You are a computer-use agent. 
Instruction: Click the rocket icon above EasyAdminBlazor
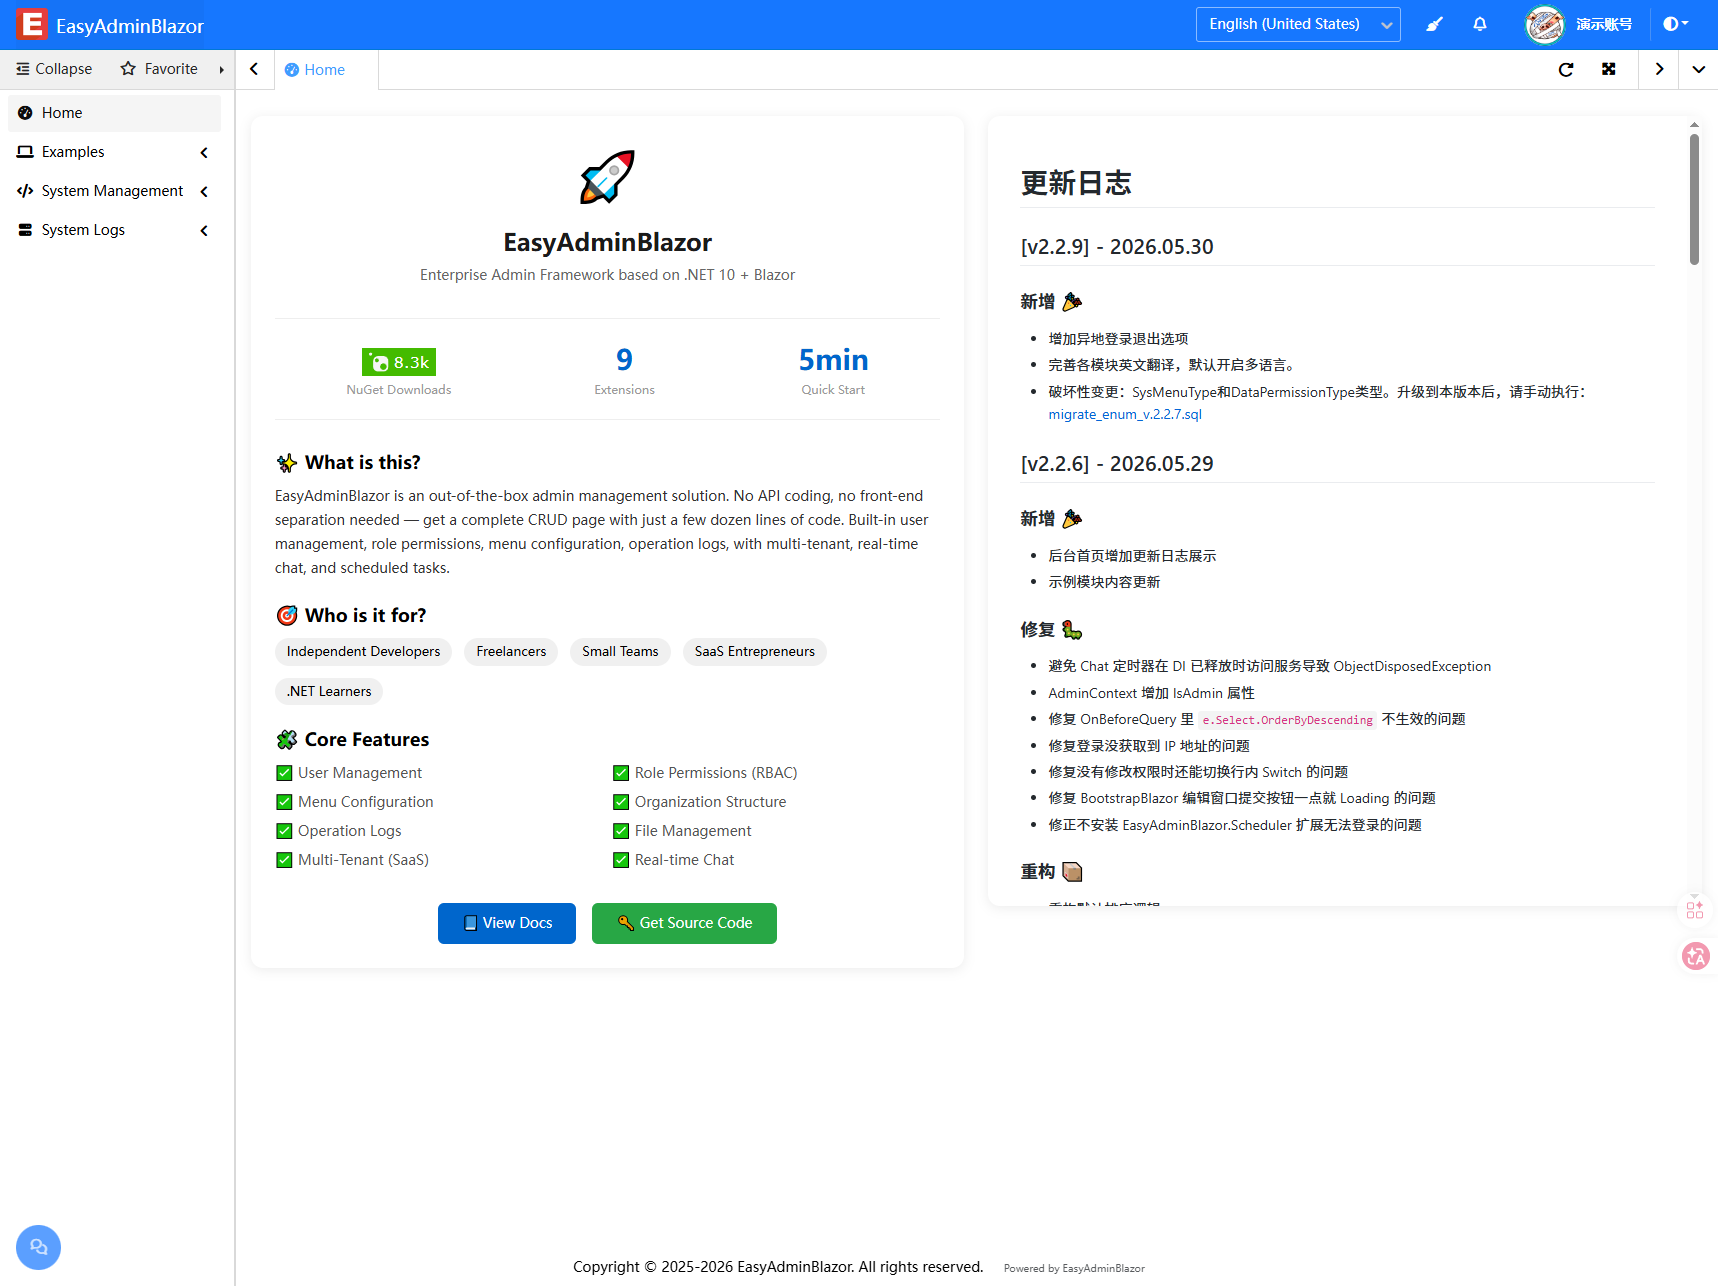(607, 177)
